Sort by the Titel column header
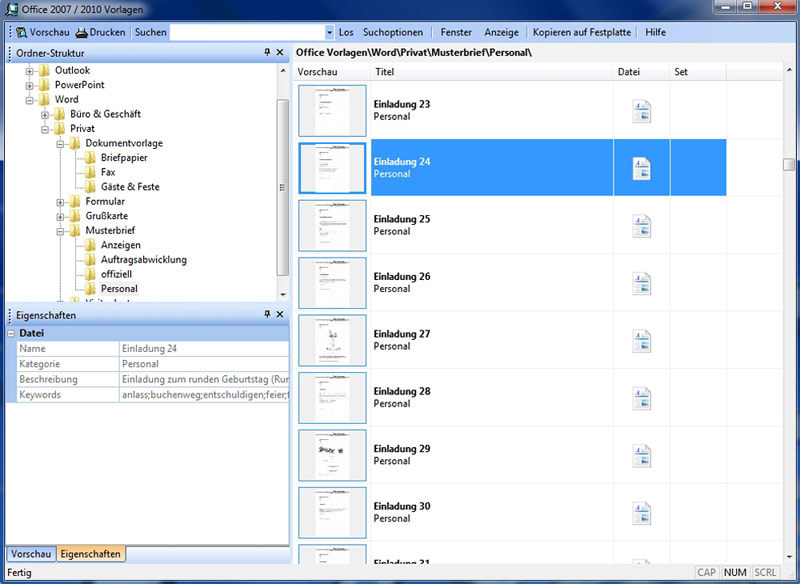The height and width of the screenshot is (584, 800). pos(491,72)
